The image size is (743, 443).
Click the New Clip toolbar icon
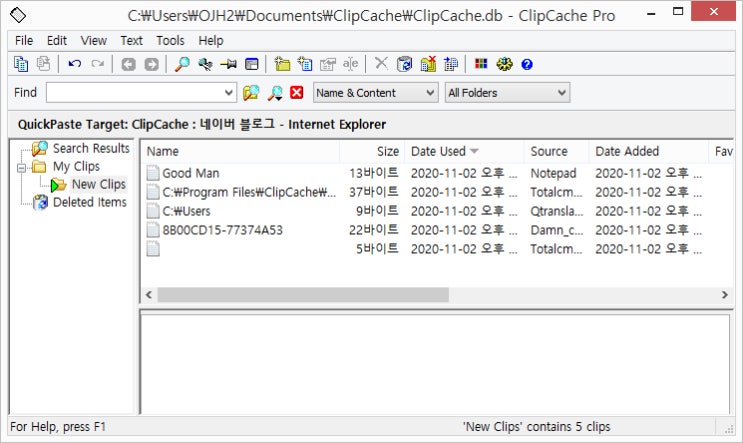coord(305,64)
